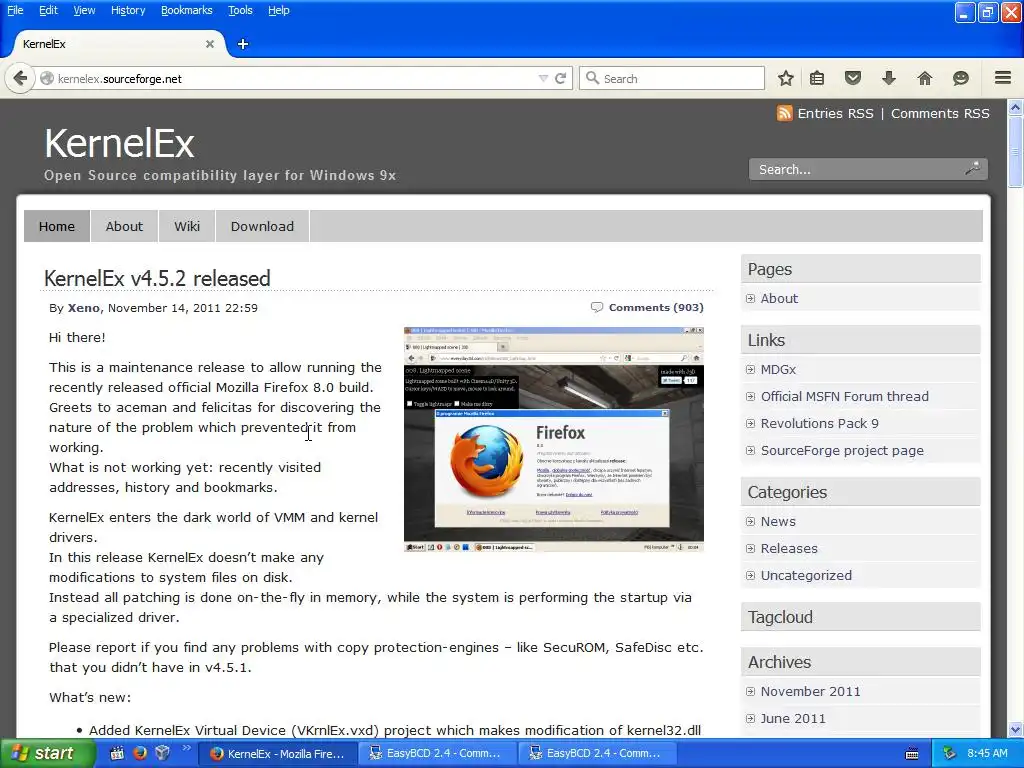Click the address bar URL
Screen dimensions: 1024x768
tap(120, 79)
